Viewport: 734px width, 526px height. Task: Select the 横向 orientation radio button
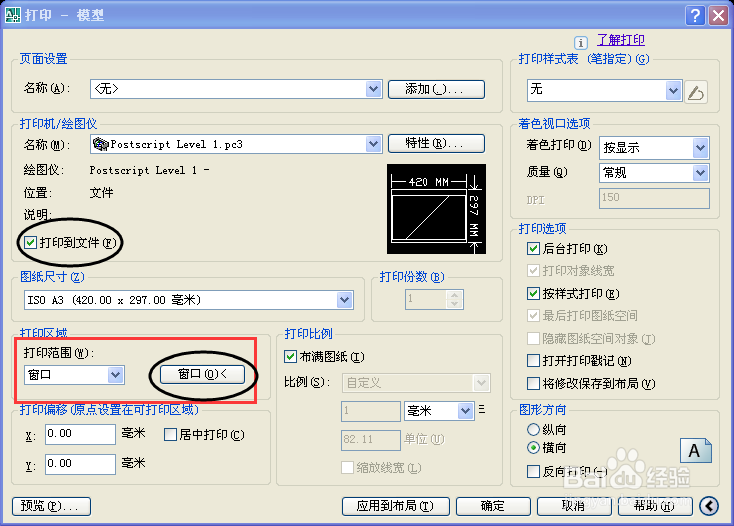coord(533,447)
